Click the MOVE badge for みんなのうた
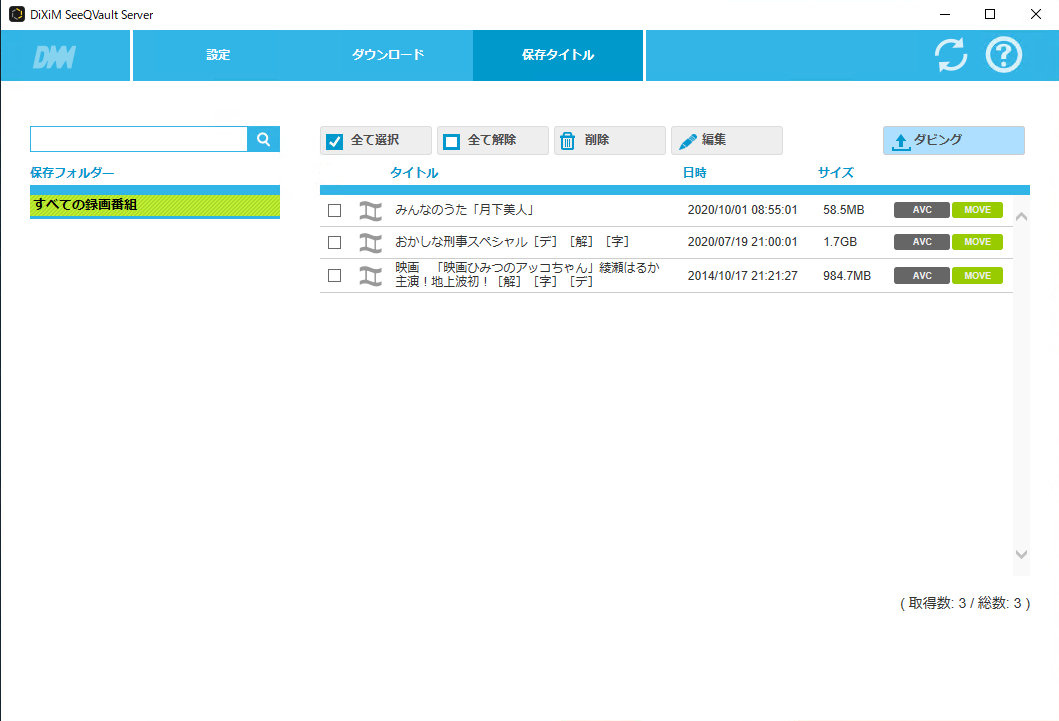 point(977,210)
